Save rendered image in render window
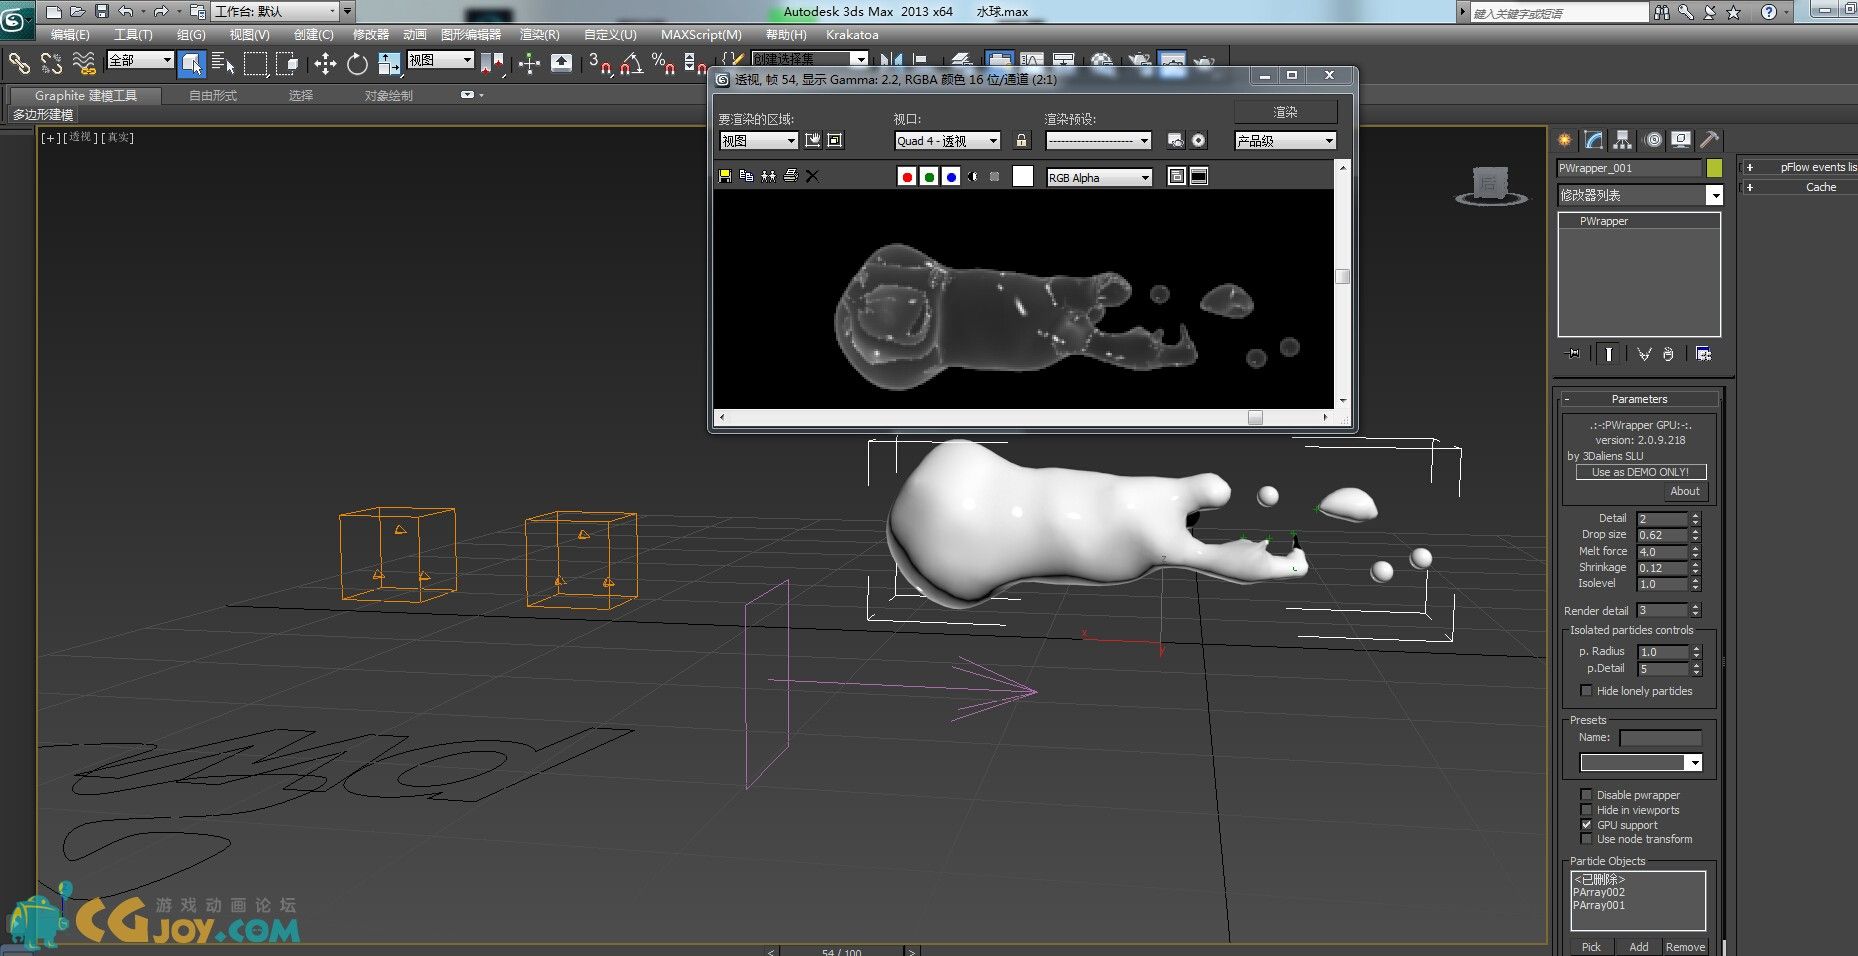 725,177
